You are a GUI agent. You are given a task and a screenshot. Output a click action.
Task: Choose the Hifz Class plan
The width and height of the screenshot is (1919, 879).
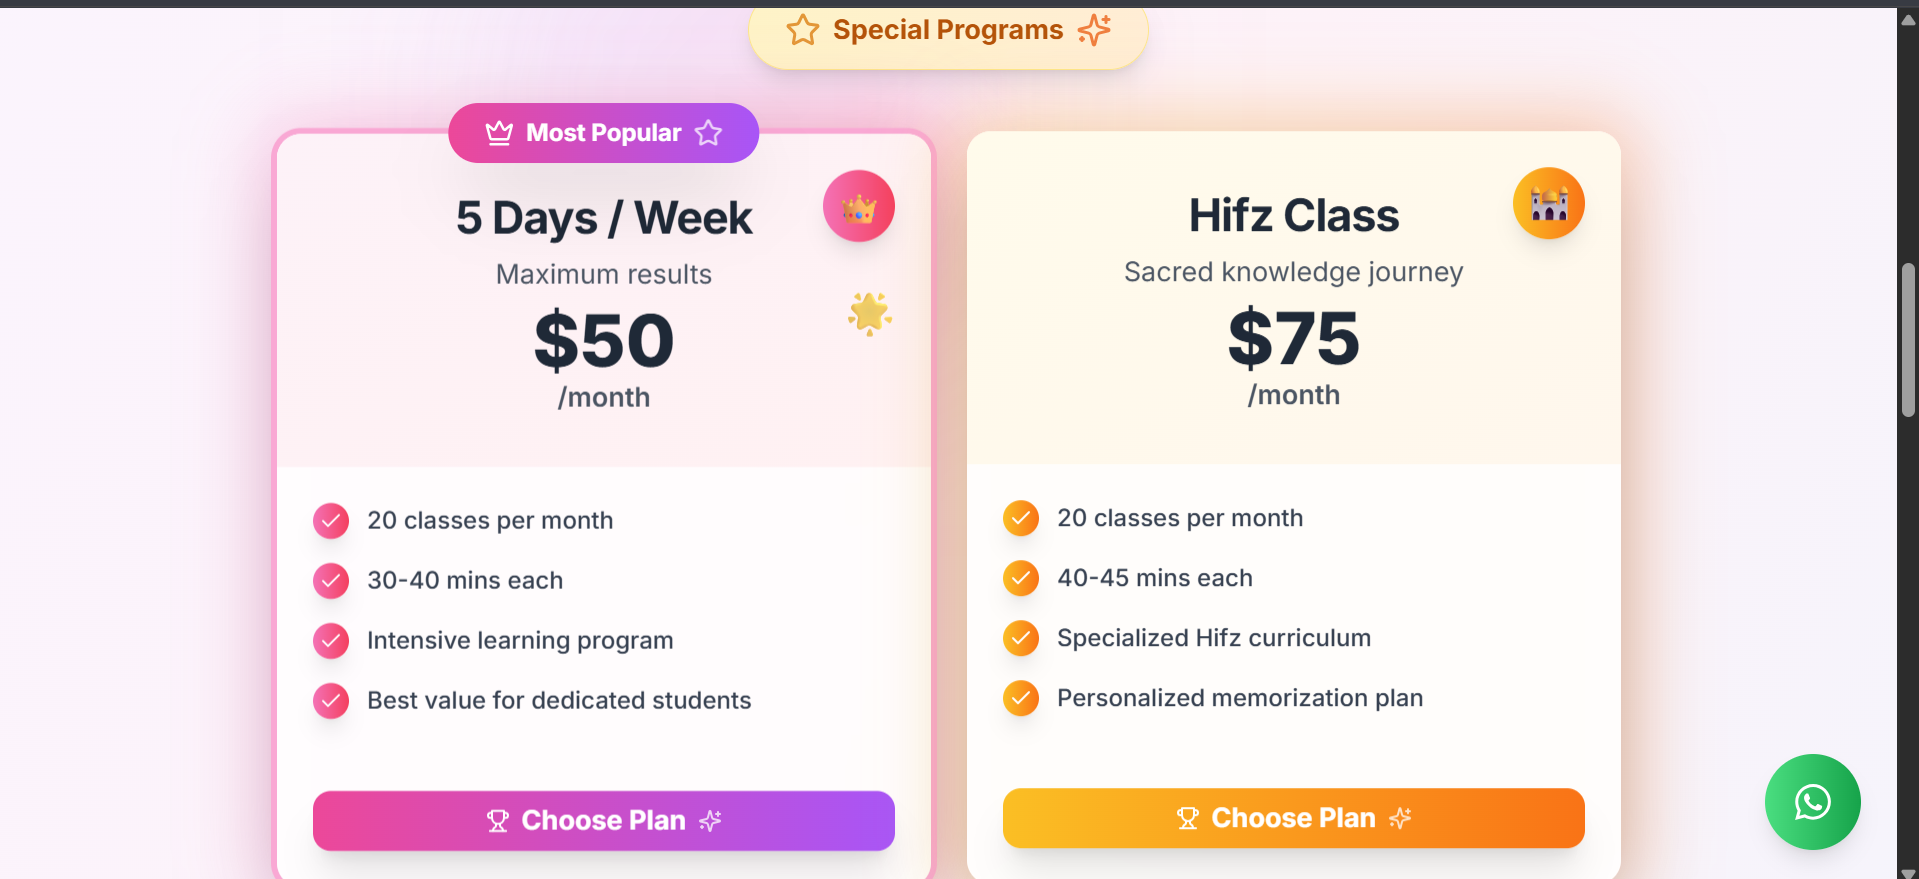(1293, 818)
